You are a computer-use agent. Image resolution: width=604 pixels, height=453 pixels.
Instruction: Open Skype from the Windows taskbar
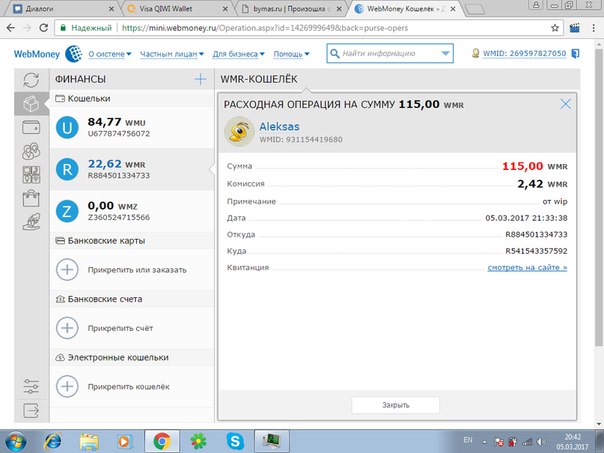[235, 438]
